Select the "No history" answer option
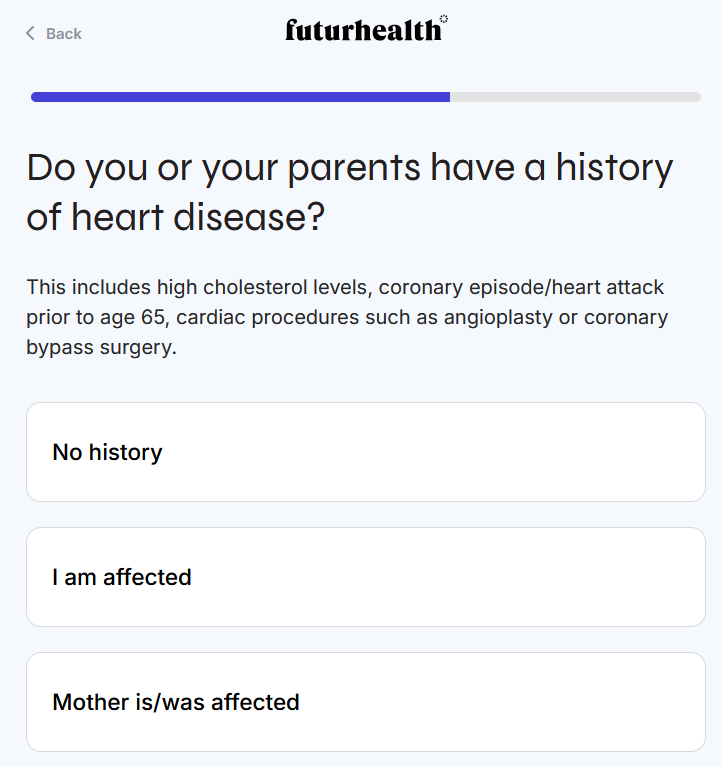The image size is (722, 767). 365,452
